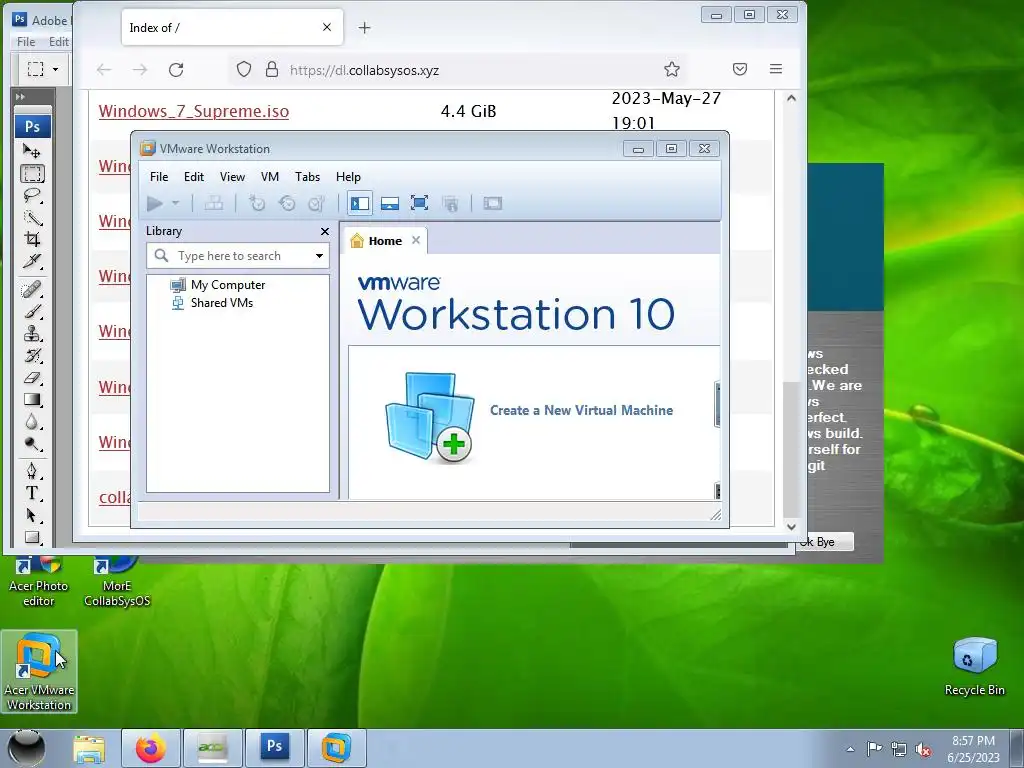Open Photoshop marquee tool preset dropdown
1024x768 pixels.
pyautogui.click(x=56, y=69)
